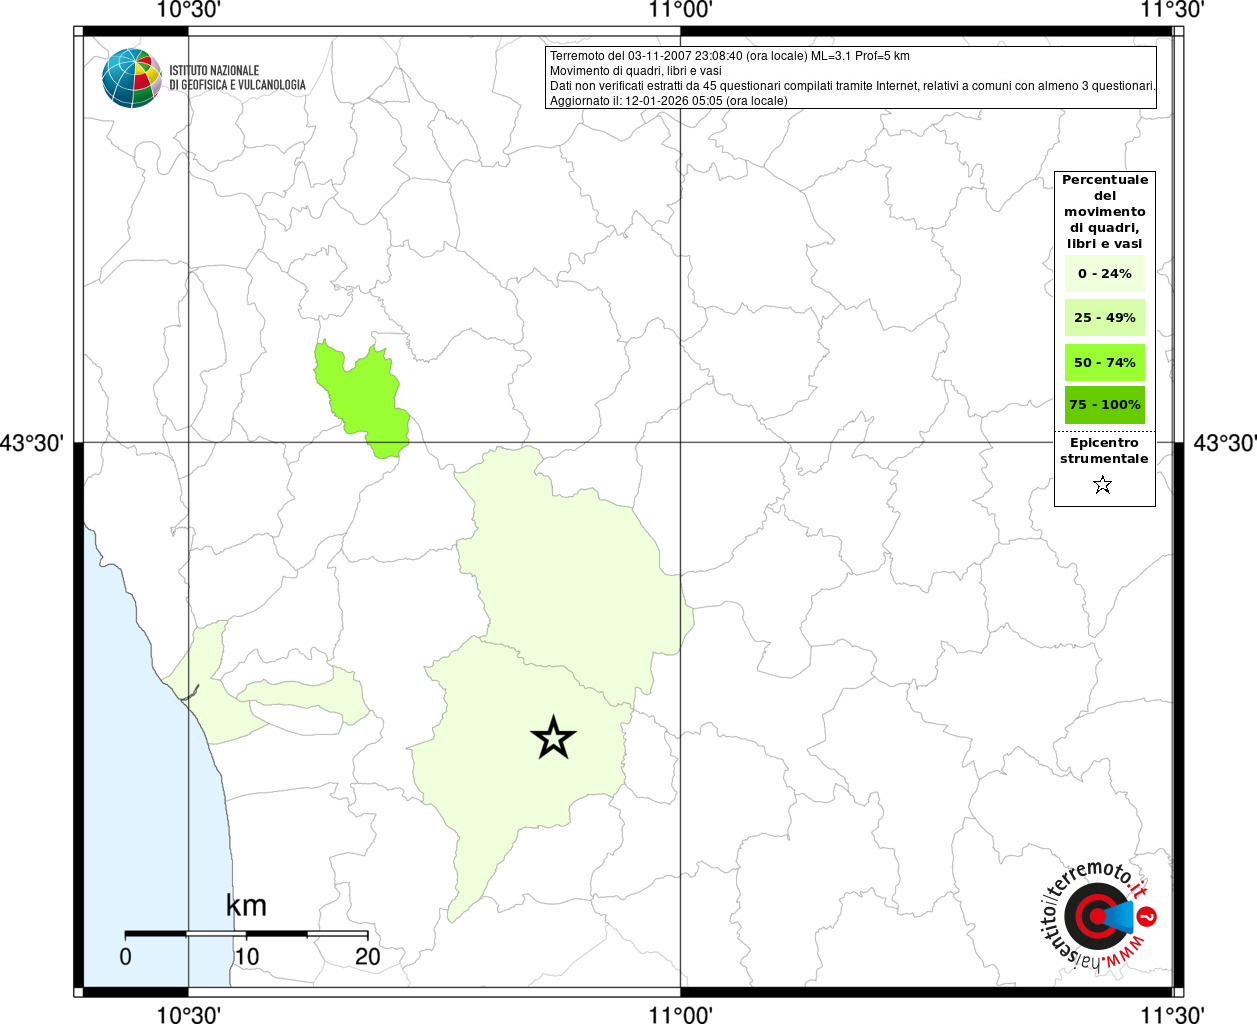Click the 'Terremoto del 03-11-2007' header line

[729, 56]
